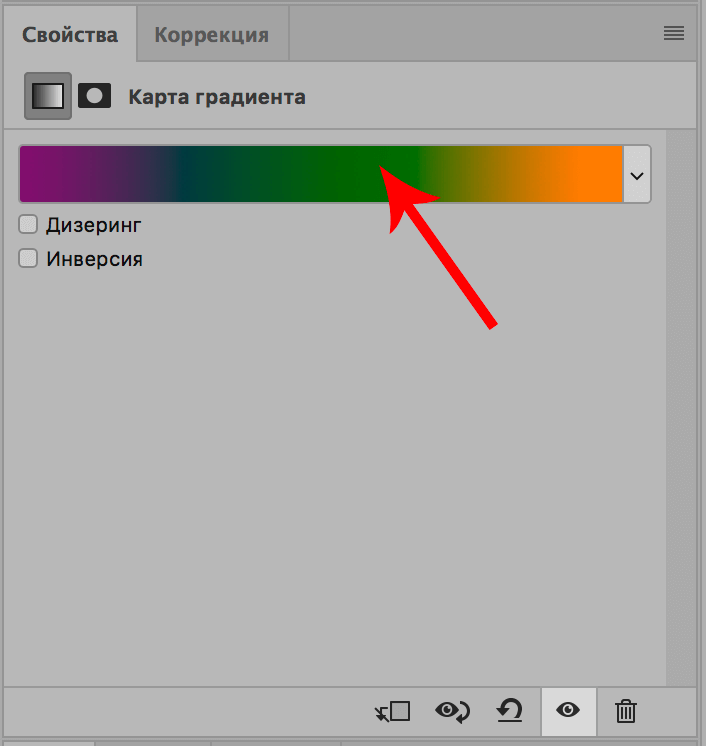Open the panel options hamburger menu

674,33
